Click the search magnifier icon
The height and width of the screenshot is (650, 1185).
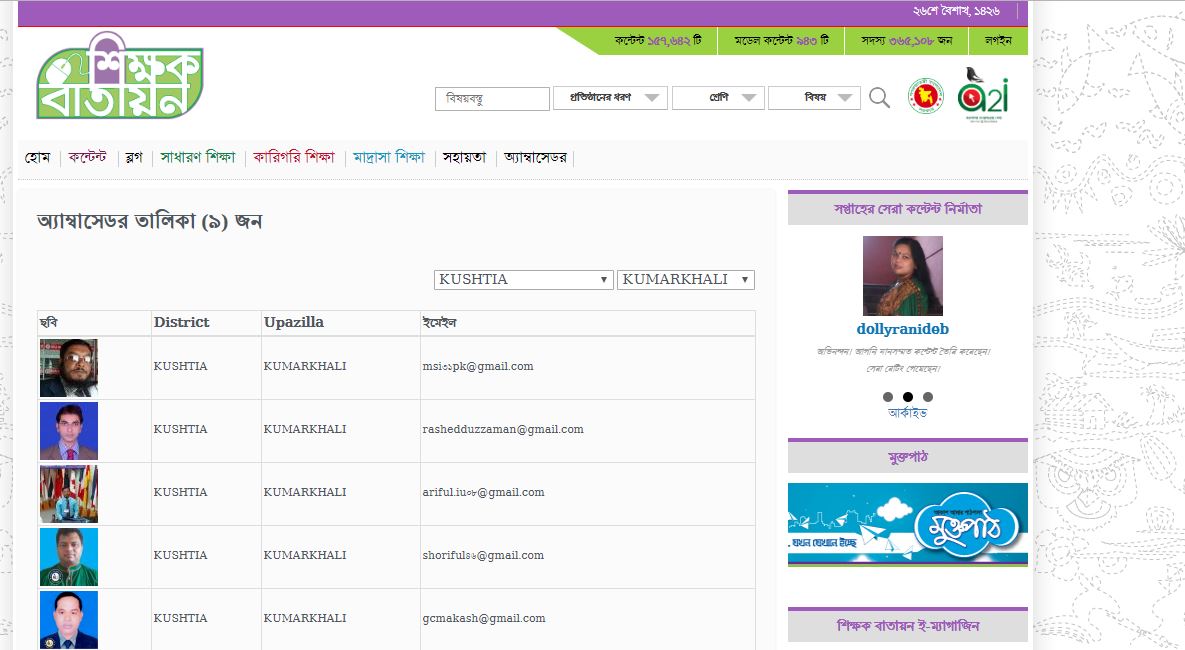[879, 98]
